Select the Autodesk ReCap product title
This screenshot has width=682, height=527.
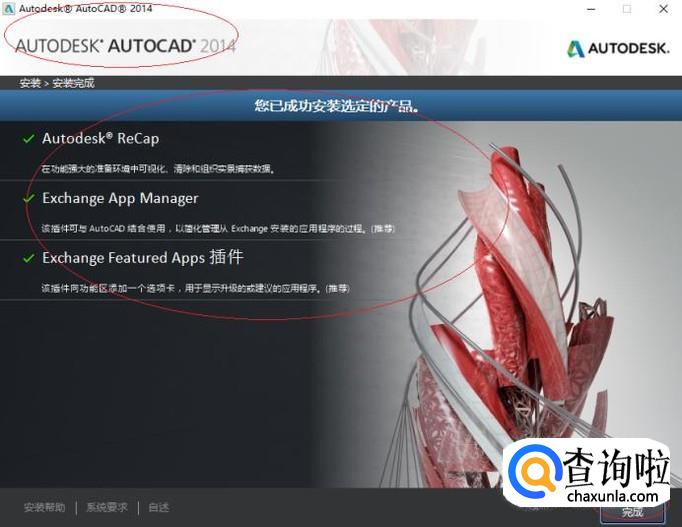[x=100, y=139]
